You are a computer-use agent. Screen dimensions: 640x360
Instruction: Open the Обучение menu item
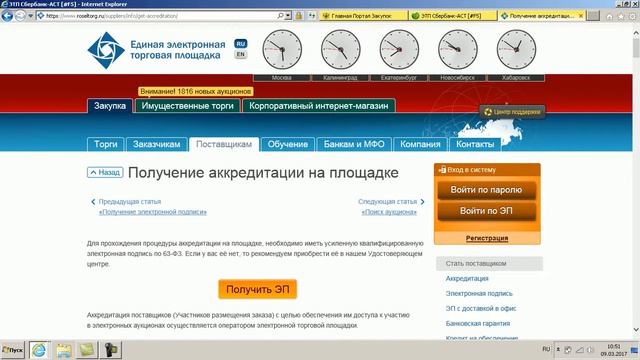[x=288, y=144]
